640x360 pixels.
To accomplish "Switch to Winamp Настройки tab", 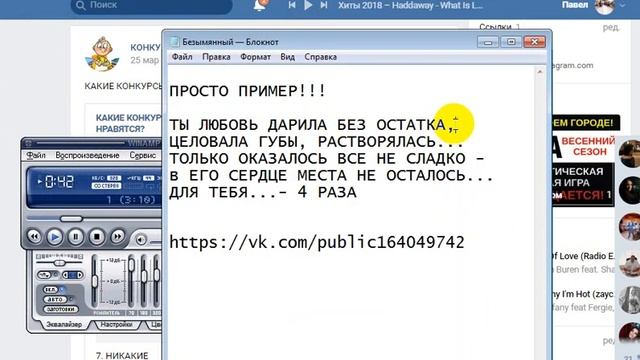I will click(x=116, y=324).
